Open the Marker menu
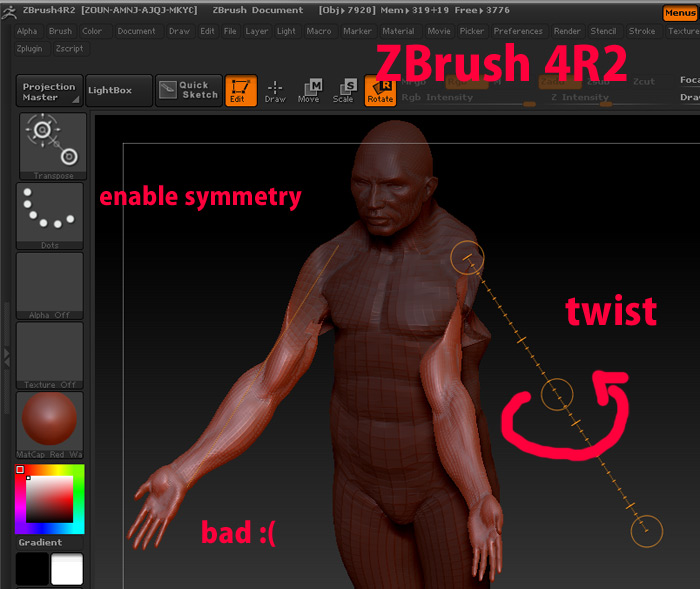The width and height of the screenshot is (700, 589). (x=357, y=31)
